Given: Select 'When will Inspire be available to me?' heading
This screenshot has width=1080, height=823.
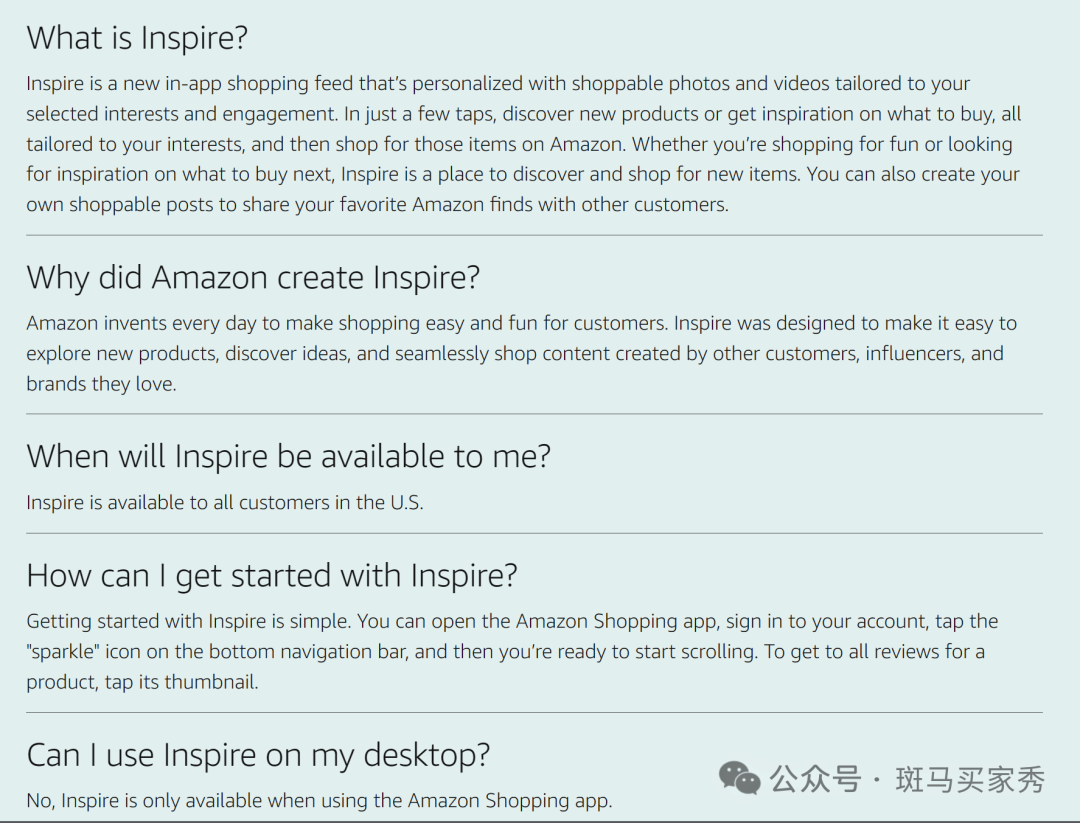Looking at the screenshot, I should pos(289,457).
